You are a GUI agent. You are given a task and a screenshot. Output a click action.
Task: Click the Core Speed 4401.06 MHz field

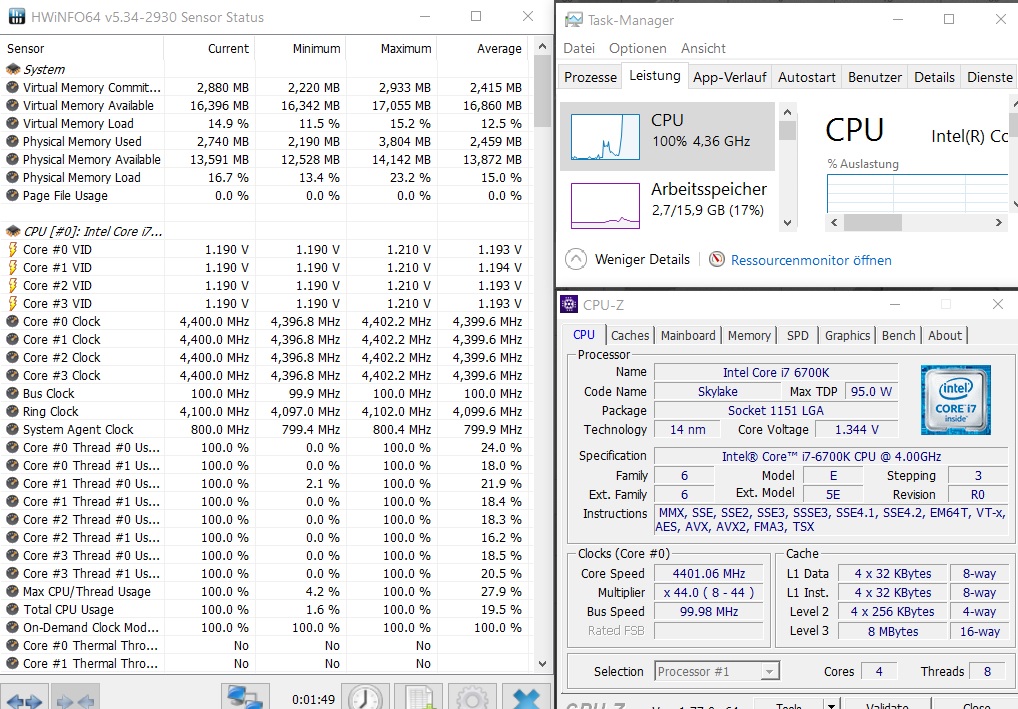(708, 574)
